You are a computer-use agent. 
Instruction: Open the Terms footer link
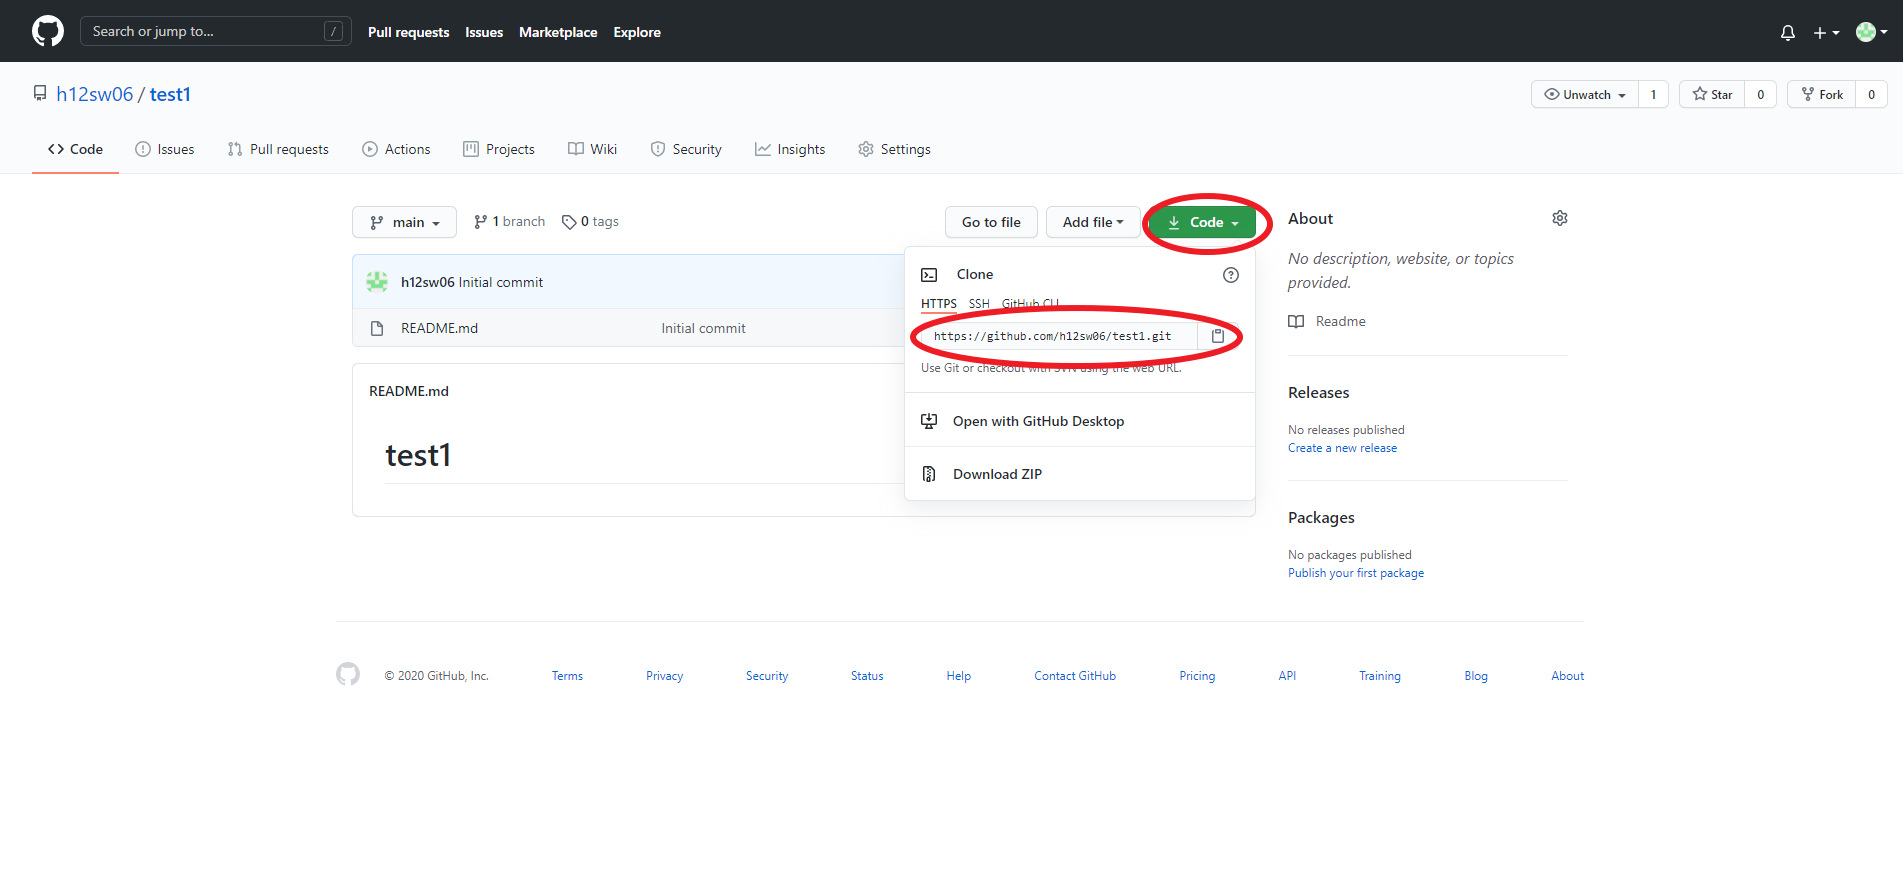[567, 676]
